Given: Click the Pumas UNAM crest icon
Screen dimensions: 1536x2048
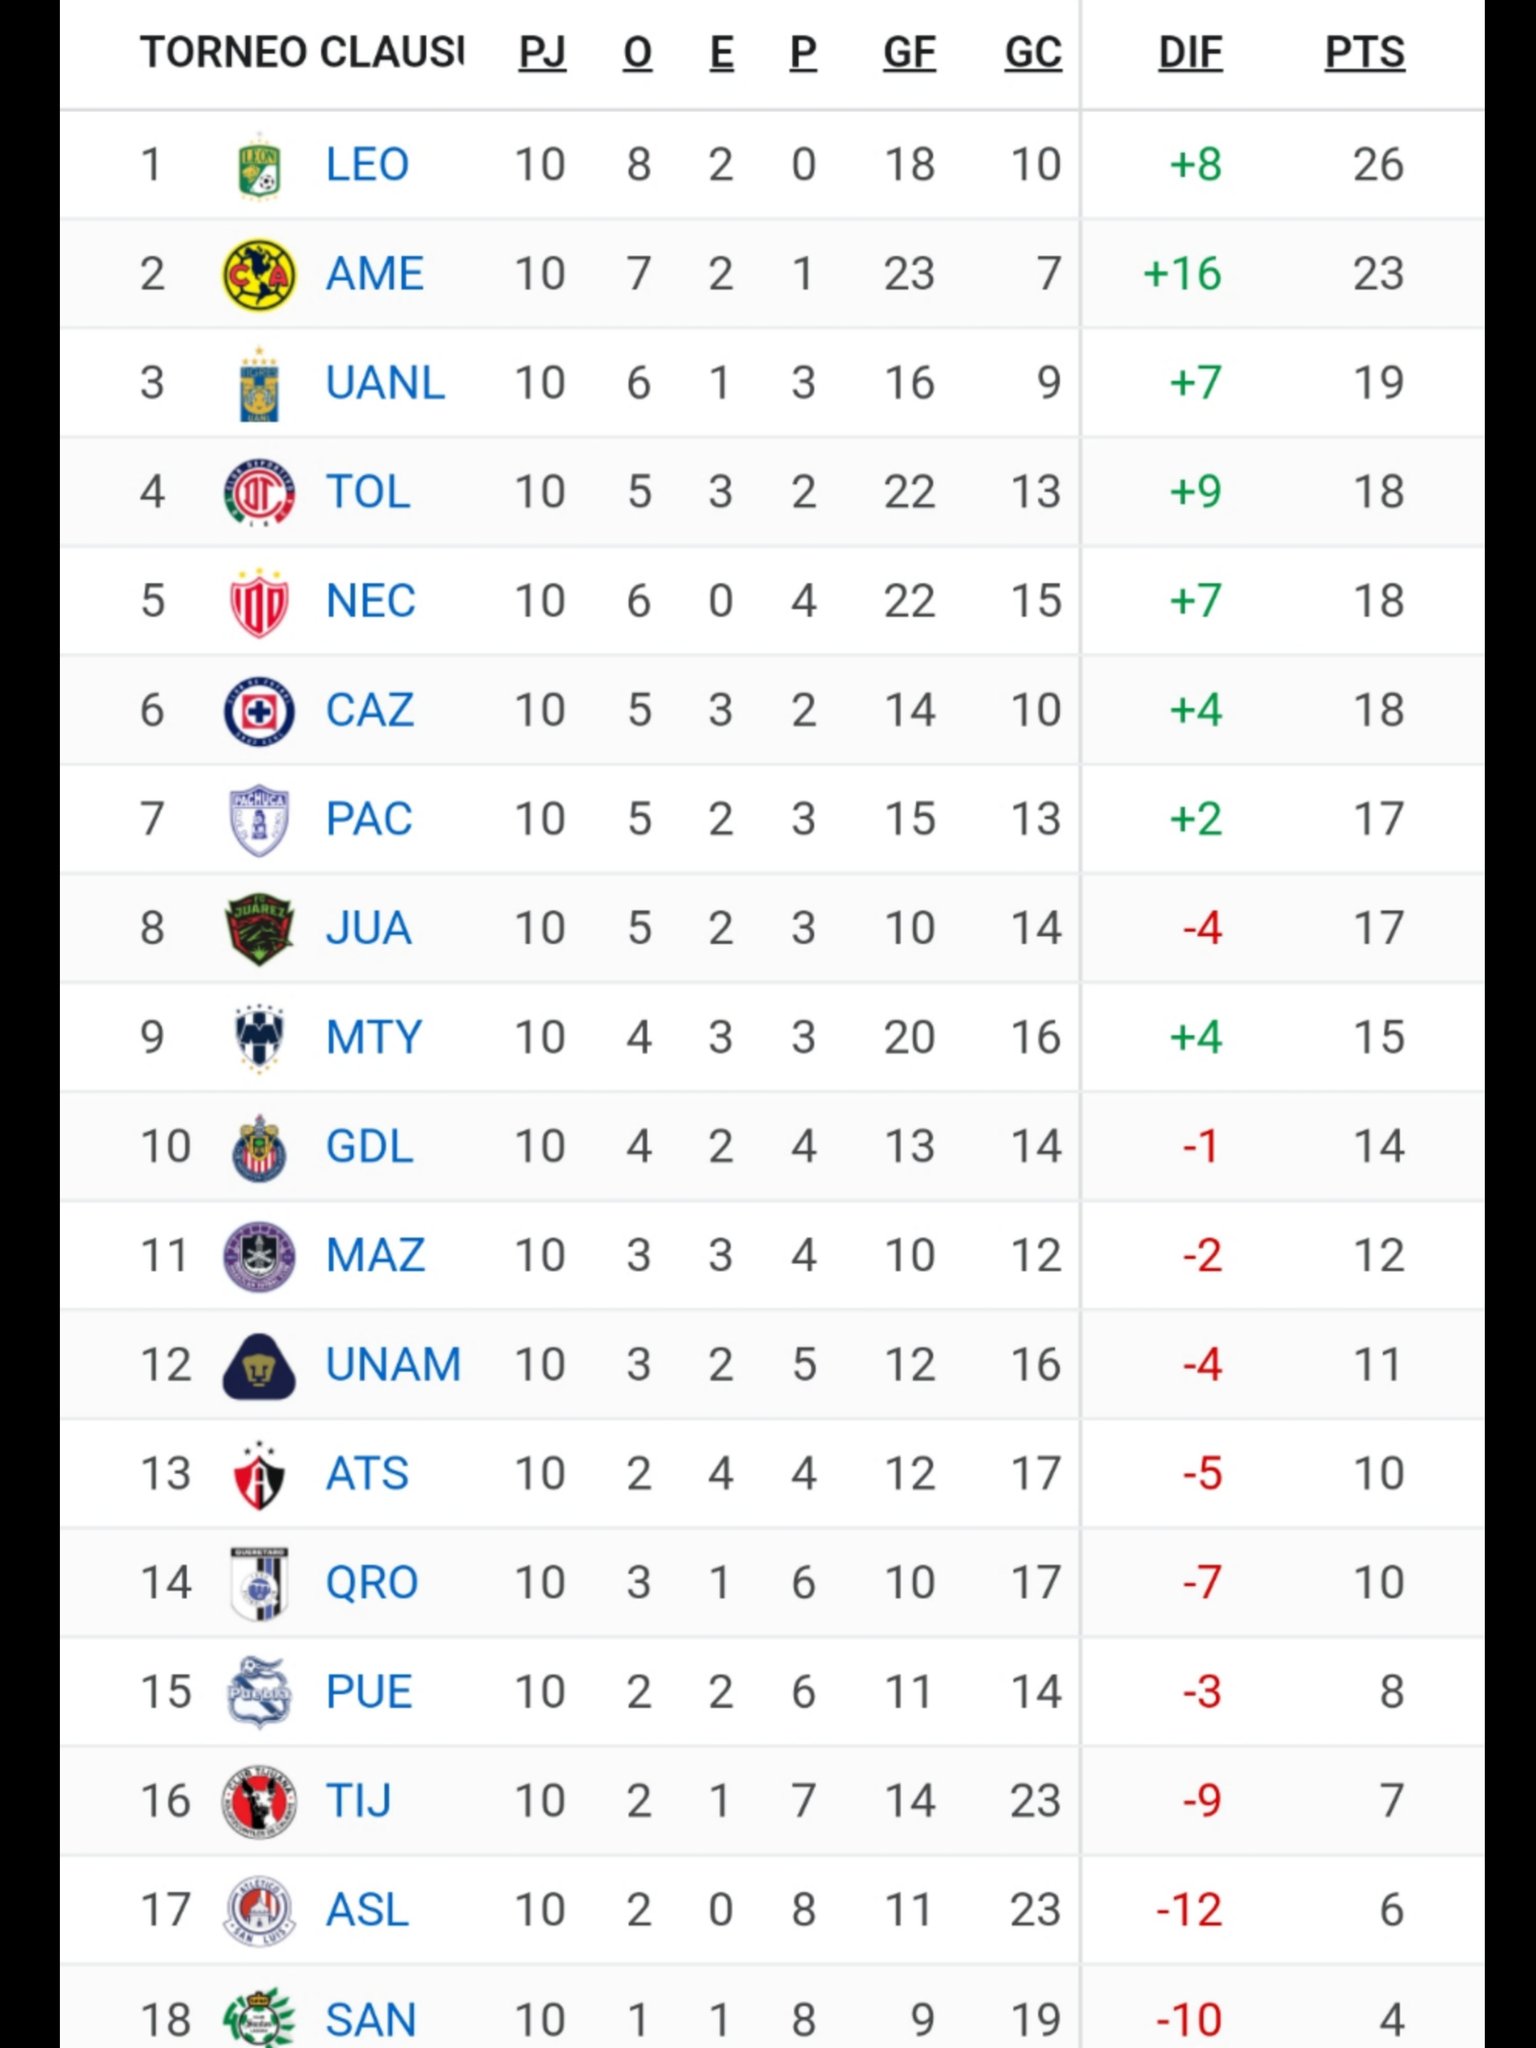Looking at the screenshot, I should (259, 1366).
